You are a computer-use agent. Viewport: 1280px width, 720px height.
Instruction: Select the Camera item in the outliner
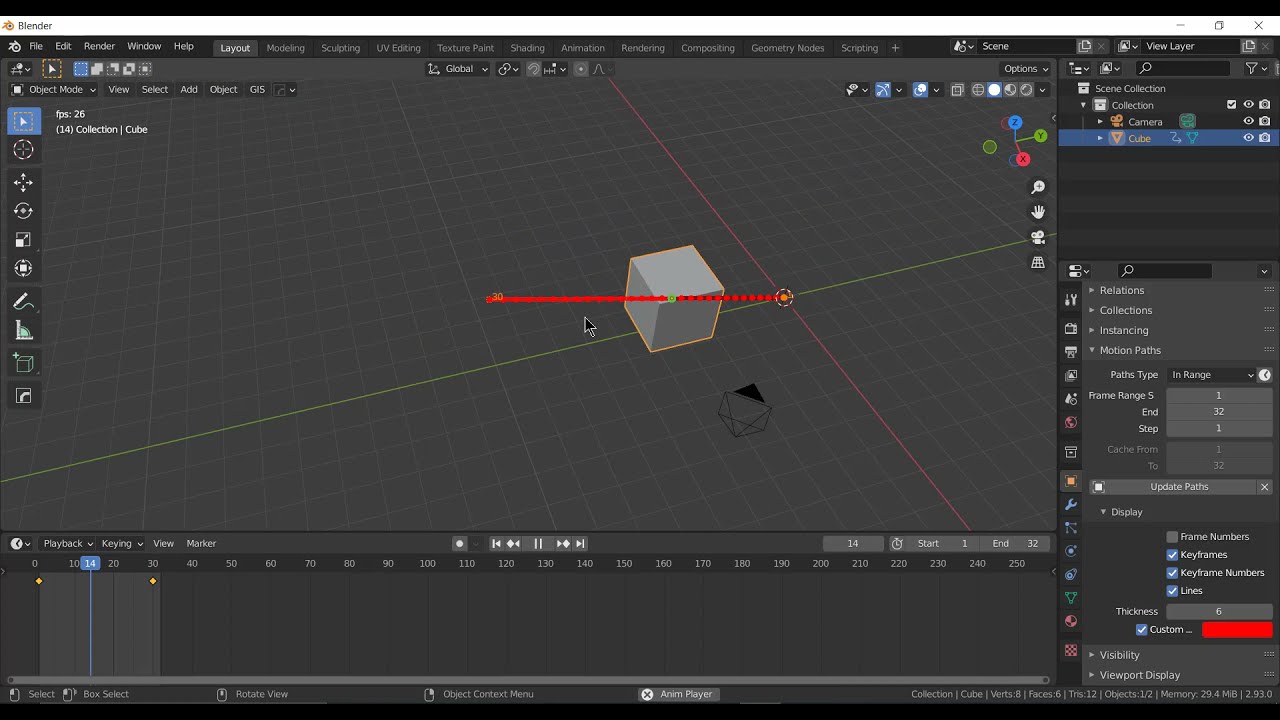pos(1145,121)
